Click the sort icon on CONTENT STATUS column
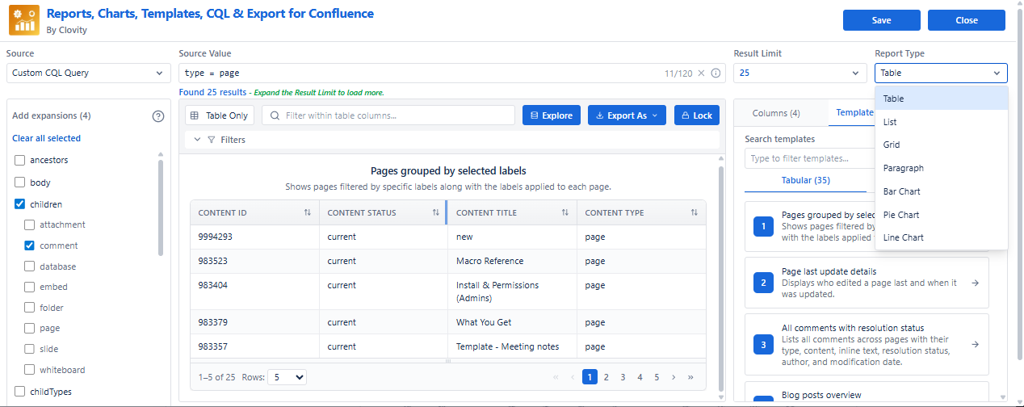 [x=436, y=213]
